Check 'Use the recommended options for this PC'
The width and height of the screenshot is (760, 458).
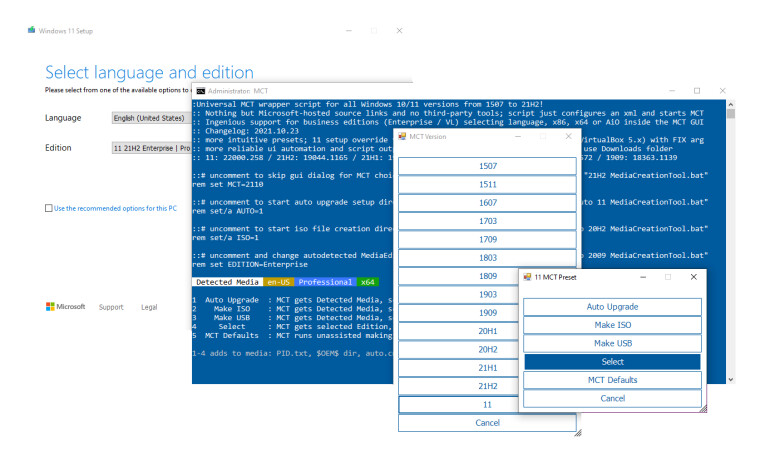point(49,208)
